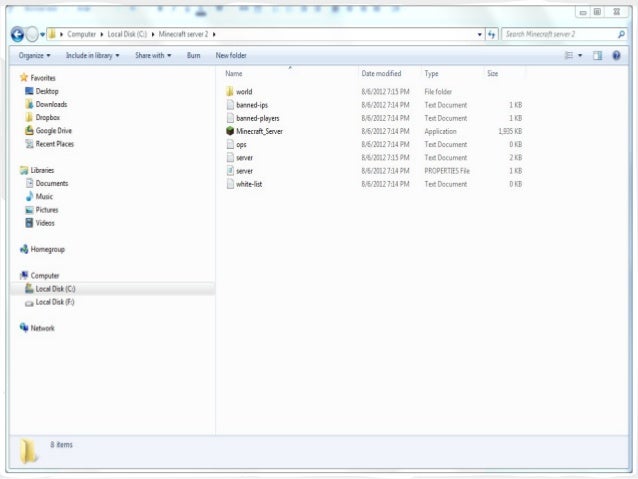Sort by the Date modified column header
Screen dimensions: 638x479
coord(381,74)
